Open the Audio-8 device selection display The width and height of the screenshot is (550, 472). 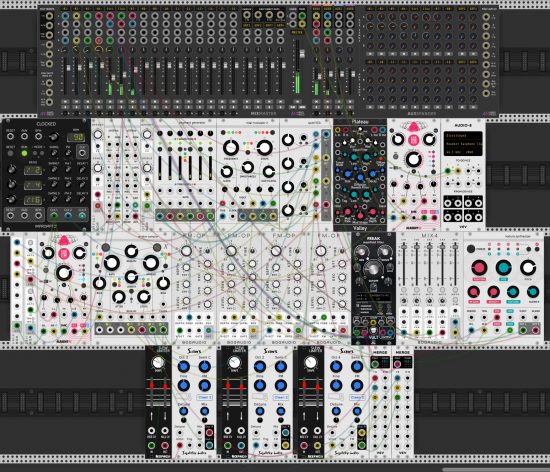[x=463, y=144]
